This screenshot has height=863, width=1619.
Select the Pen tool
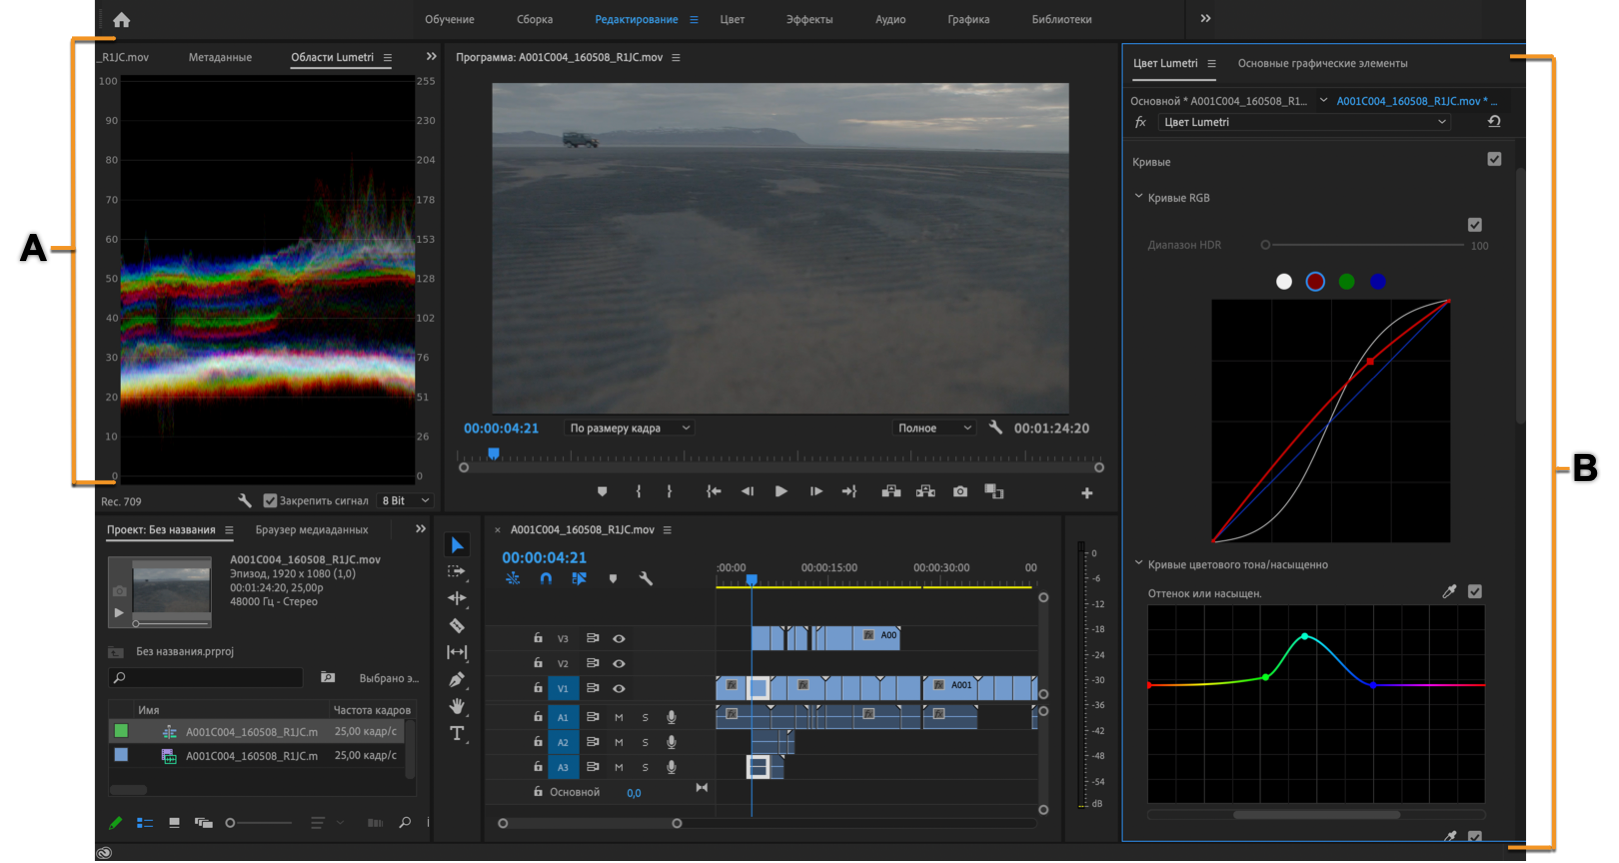click(457, 679)
